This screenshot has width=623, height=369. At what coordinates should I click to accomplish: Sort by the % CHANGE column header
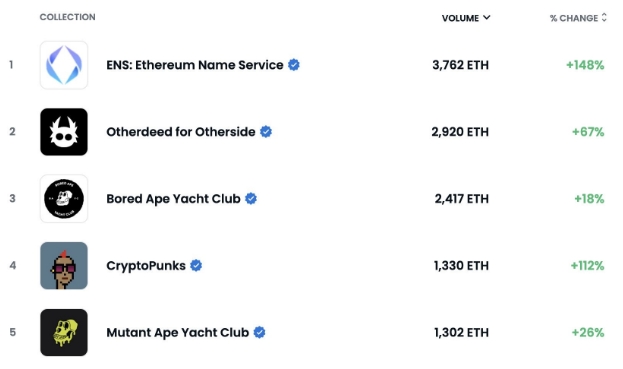click(x=578, y=18)
